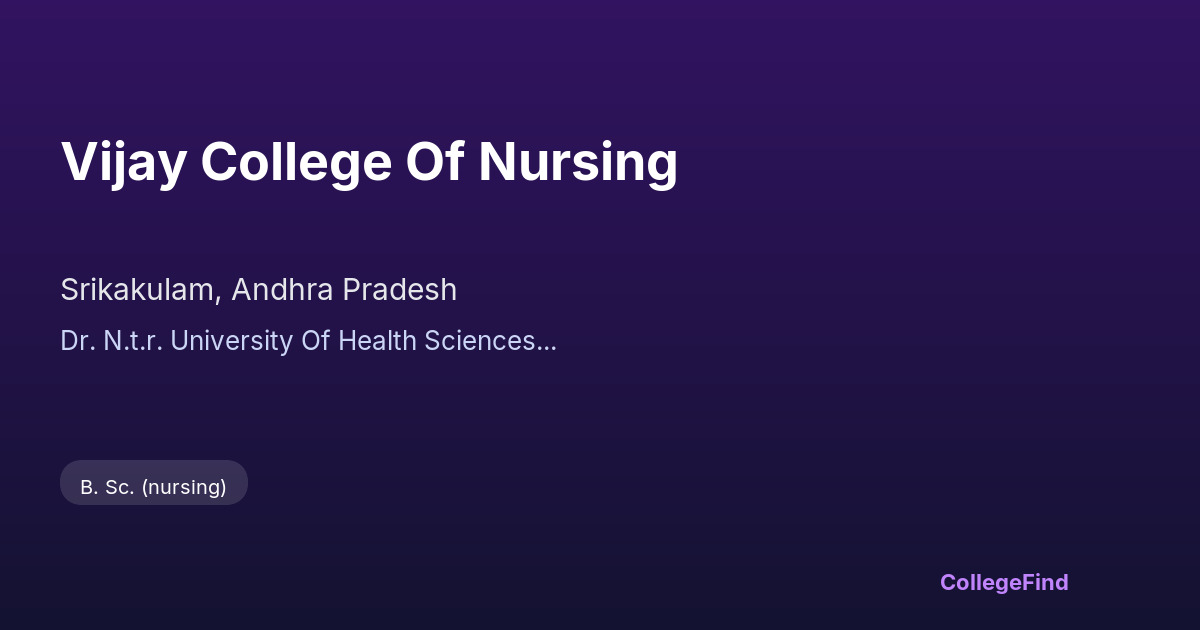Viewport: 1200px width, 630px height.
Task: Select the word Srikakulam in the location
Action: pyautogui.click(x=139, y=290)
